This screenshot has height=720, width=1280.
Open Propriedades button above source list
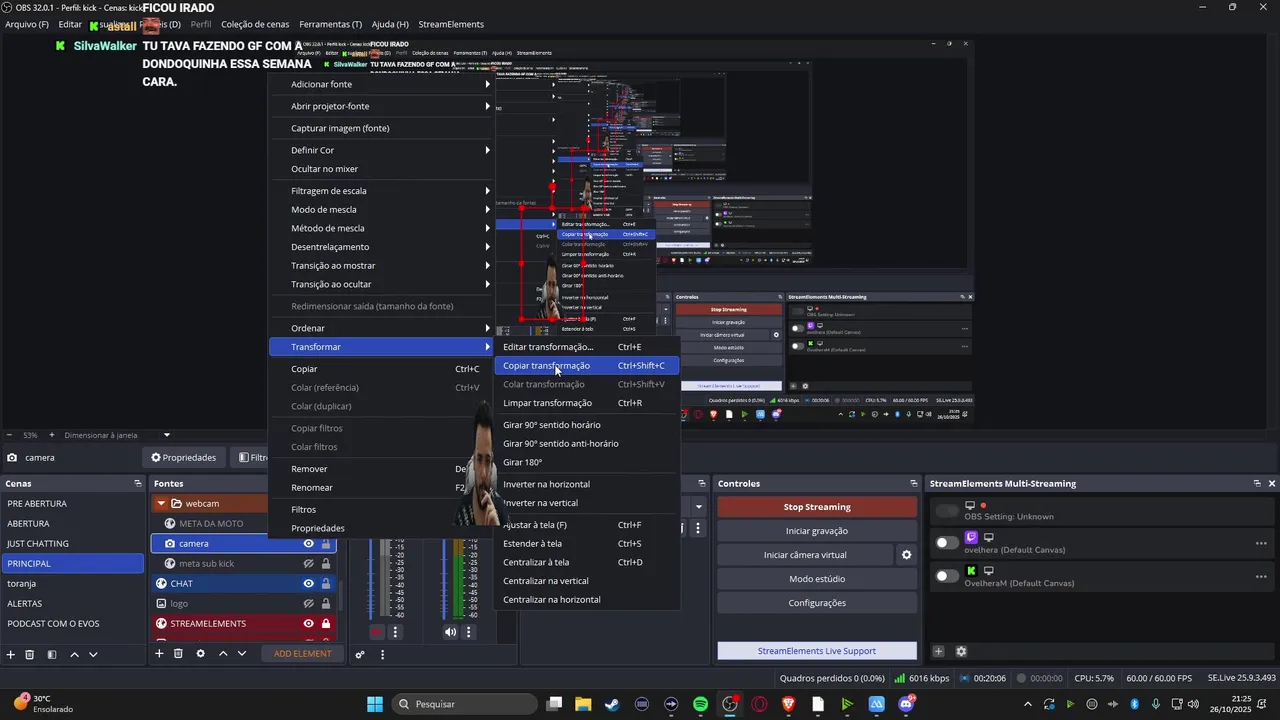(x=184, y=457)
